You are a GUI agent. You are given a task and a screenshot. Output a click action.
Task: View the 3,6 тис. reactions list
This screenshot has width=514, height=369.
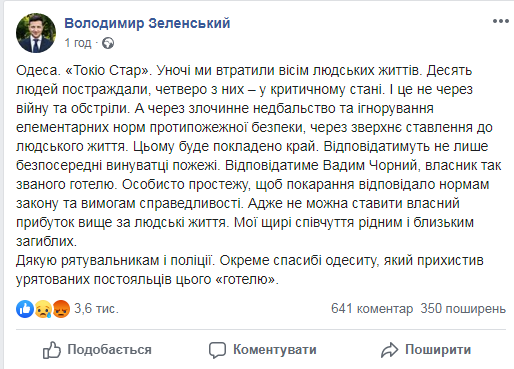tap(96, 309)
